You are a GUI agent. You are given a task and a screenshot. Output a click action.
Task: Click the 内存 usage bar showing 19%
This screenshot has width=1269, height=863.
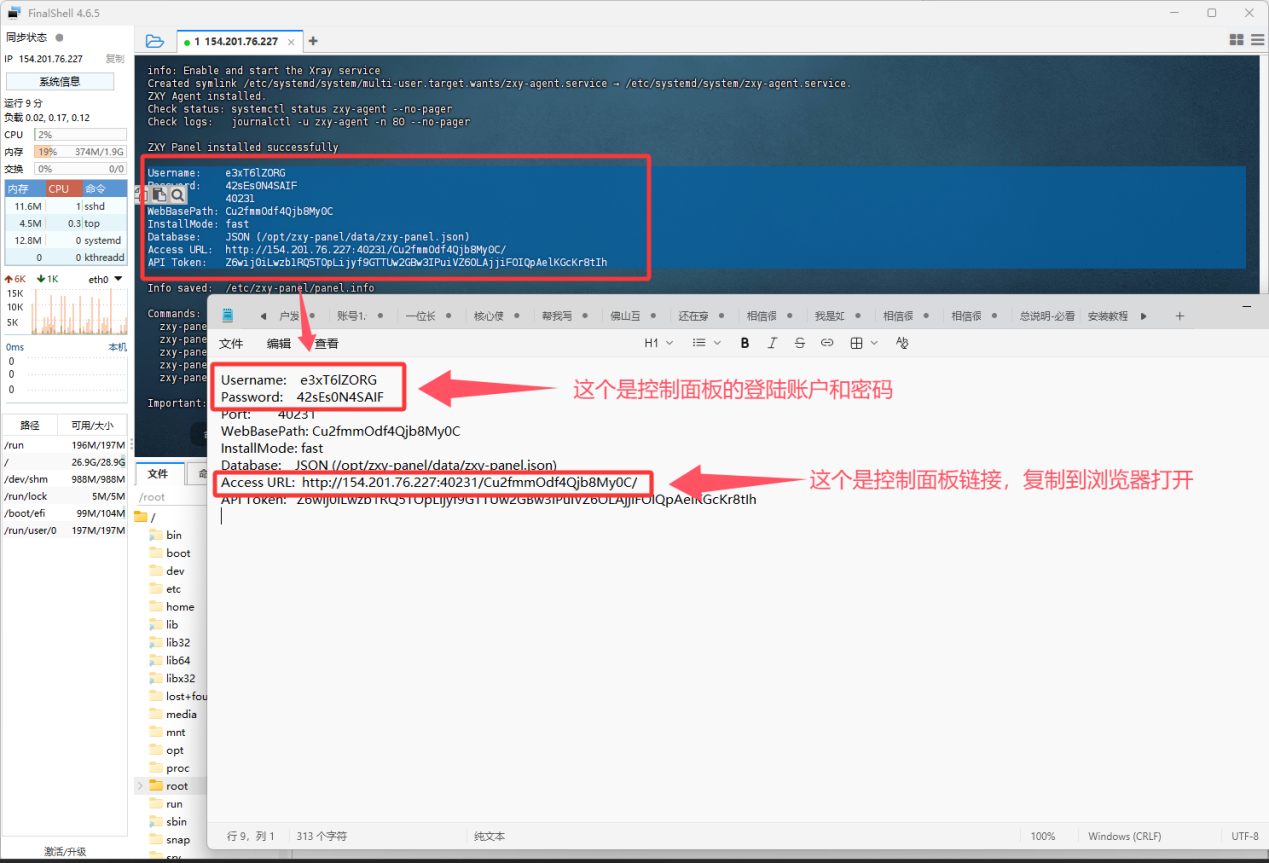click(80, 151)
